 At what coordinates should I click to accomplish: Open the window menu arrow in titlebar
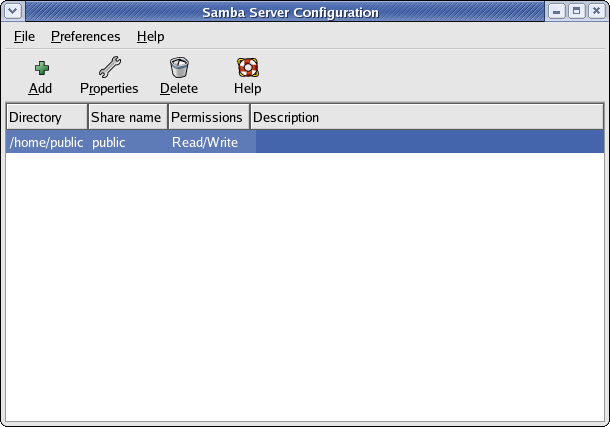click(13, 11)
